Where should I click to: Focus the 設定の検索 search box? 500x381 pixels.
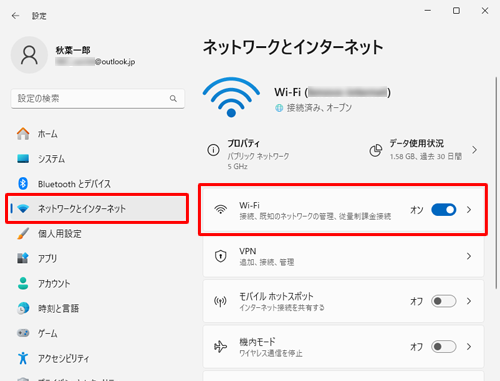(97, 98)
